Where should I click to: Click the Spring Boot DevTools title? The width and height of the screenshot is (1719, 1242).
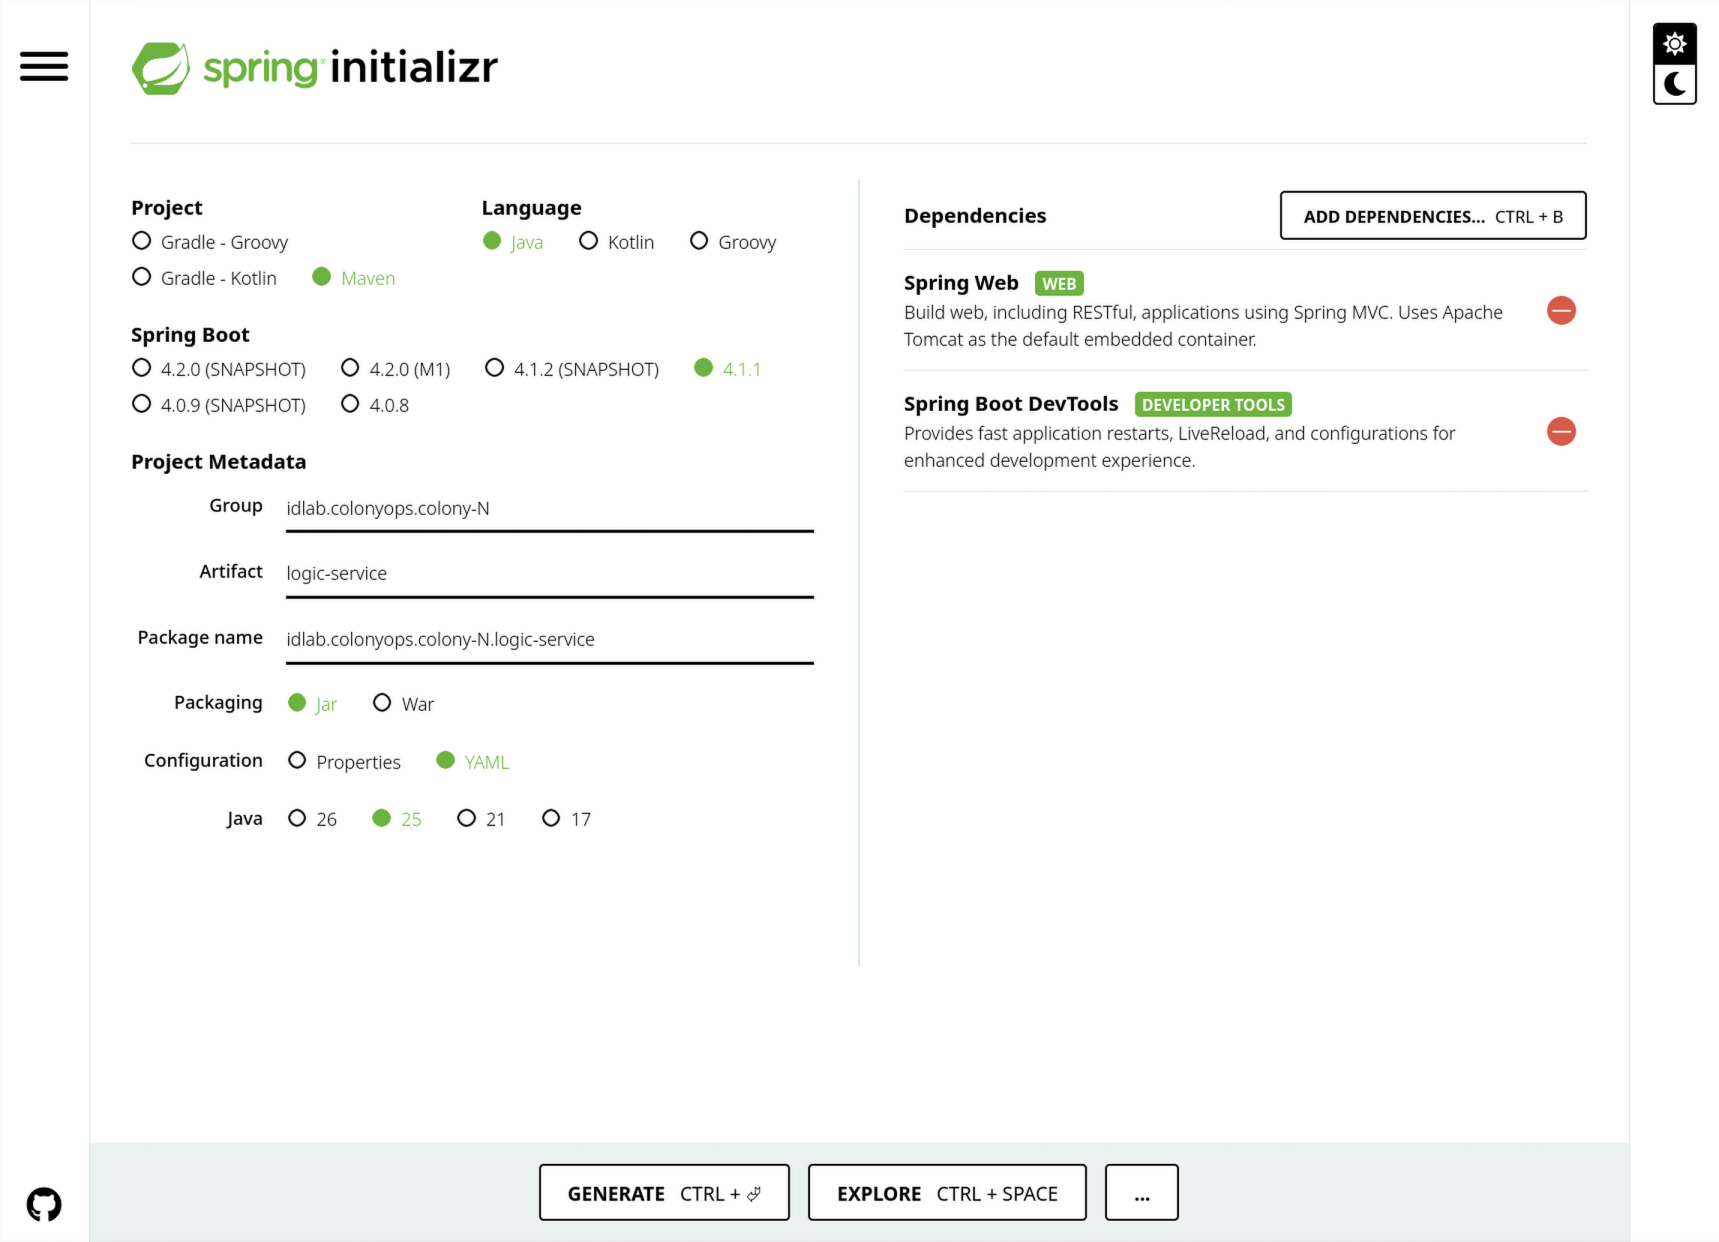(x=1011, y=404)
